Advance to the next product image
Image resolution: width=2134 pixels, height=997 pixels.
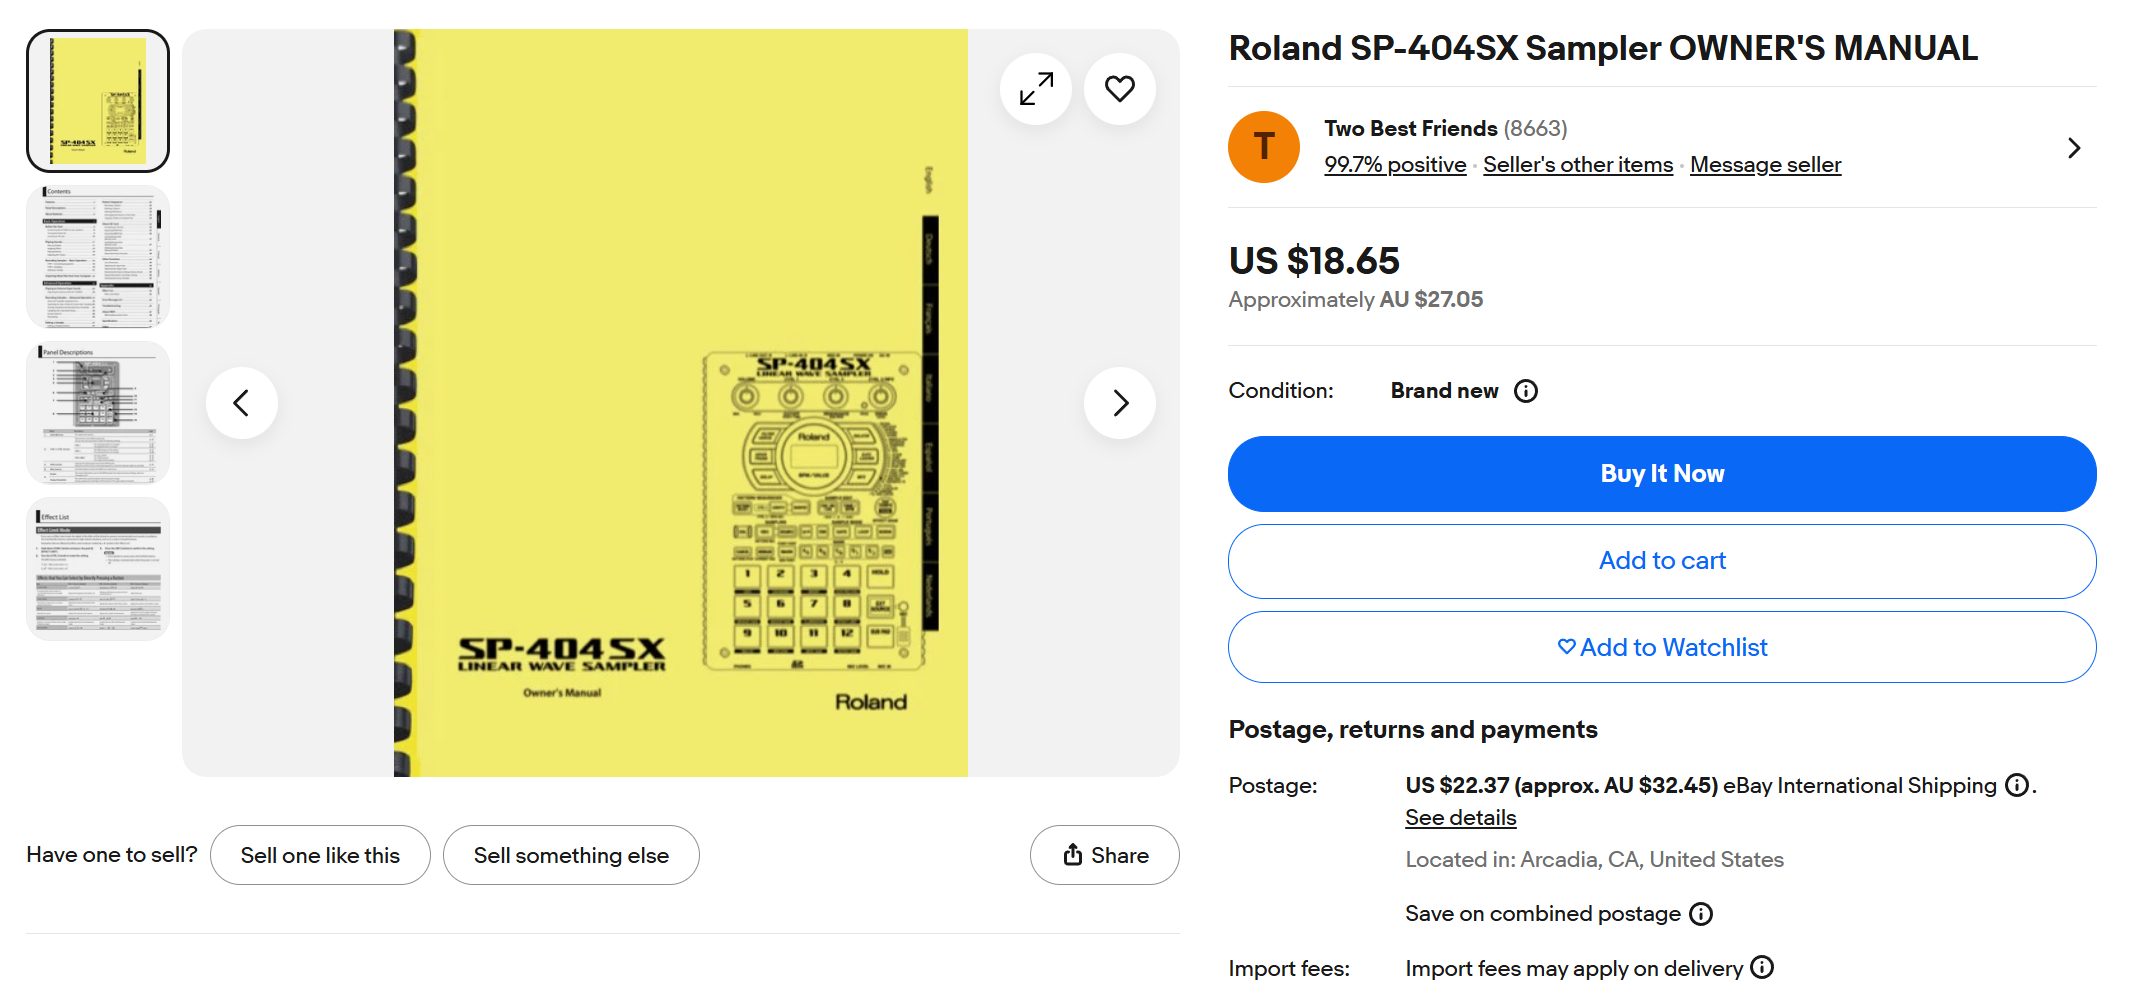coord(1120,403)
